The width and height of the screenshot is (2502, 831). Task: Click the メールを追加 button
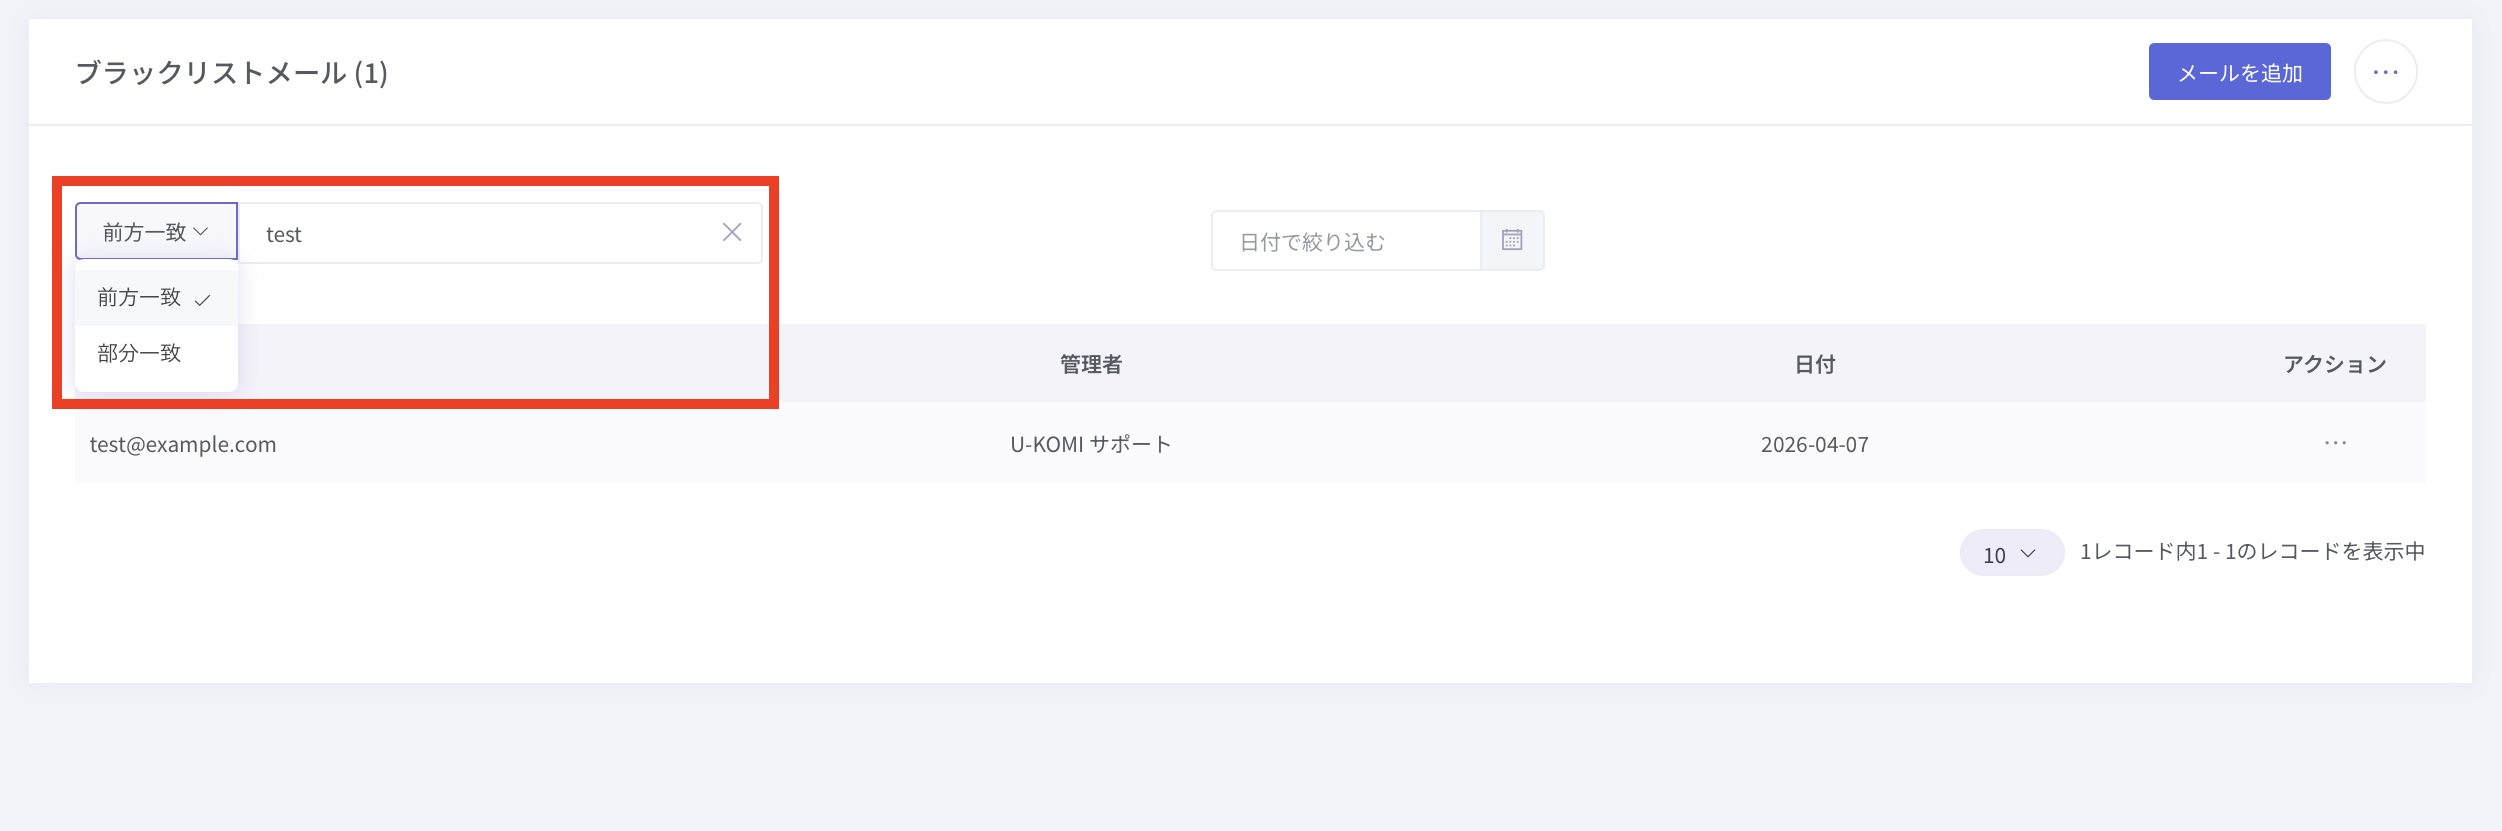2239,72
